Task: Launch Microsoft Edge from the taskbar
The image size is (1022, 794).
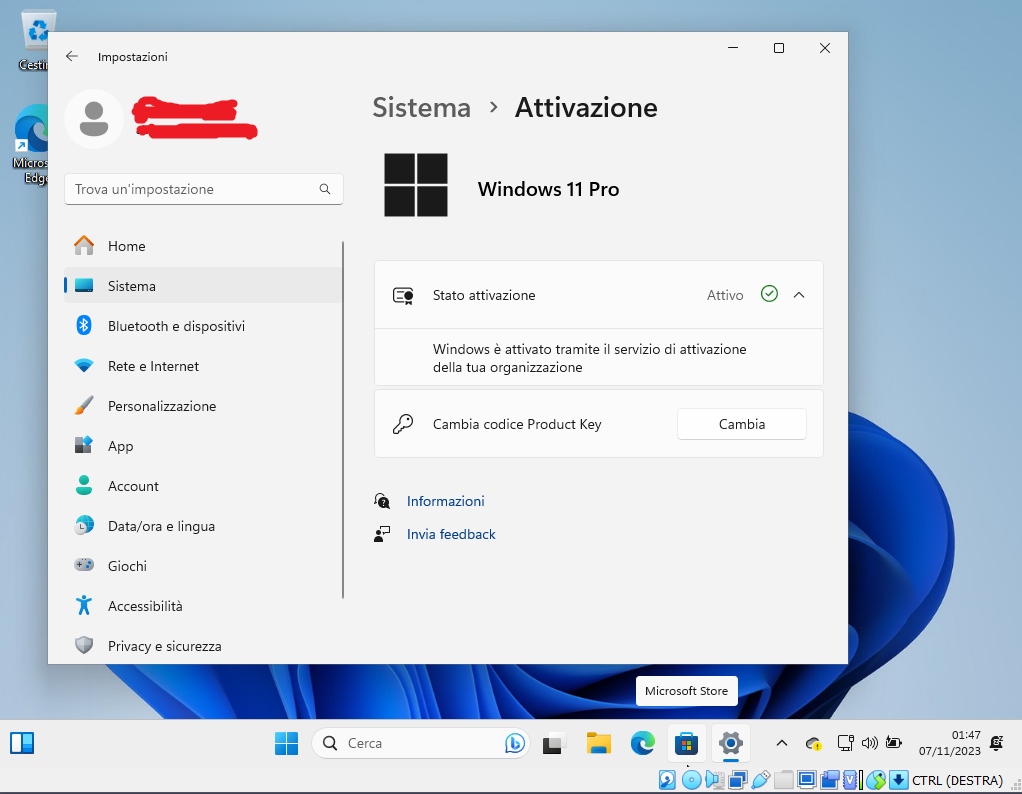Action: point(643,743)
